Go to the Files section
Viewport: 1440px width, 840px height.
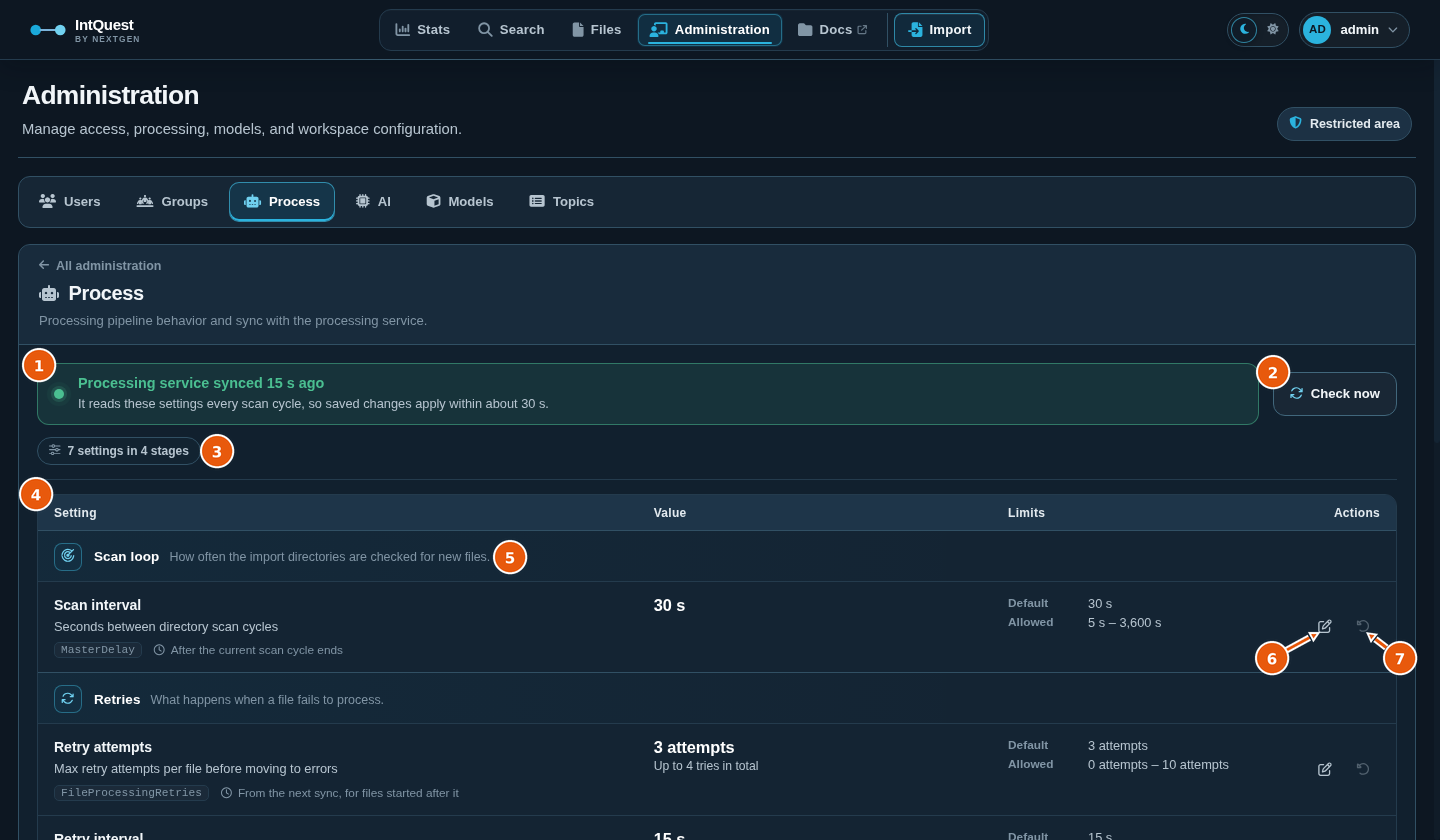pos(596,30)
